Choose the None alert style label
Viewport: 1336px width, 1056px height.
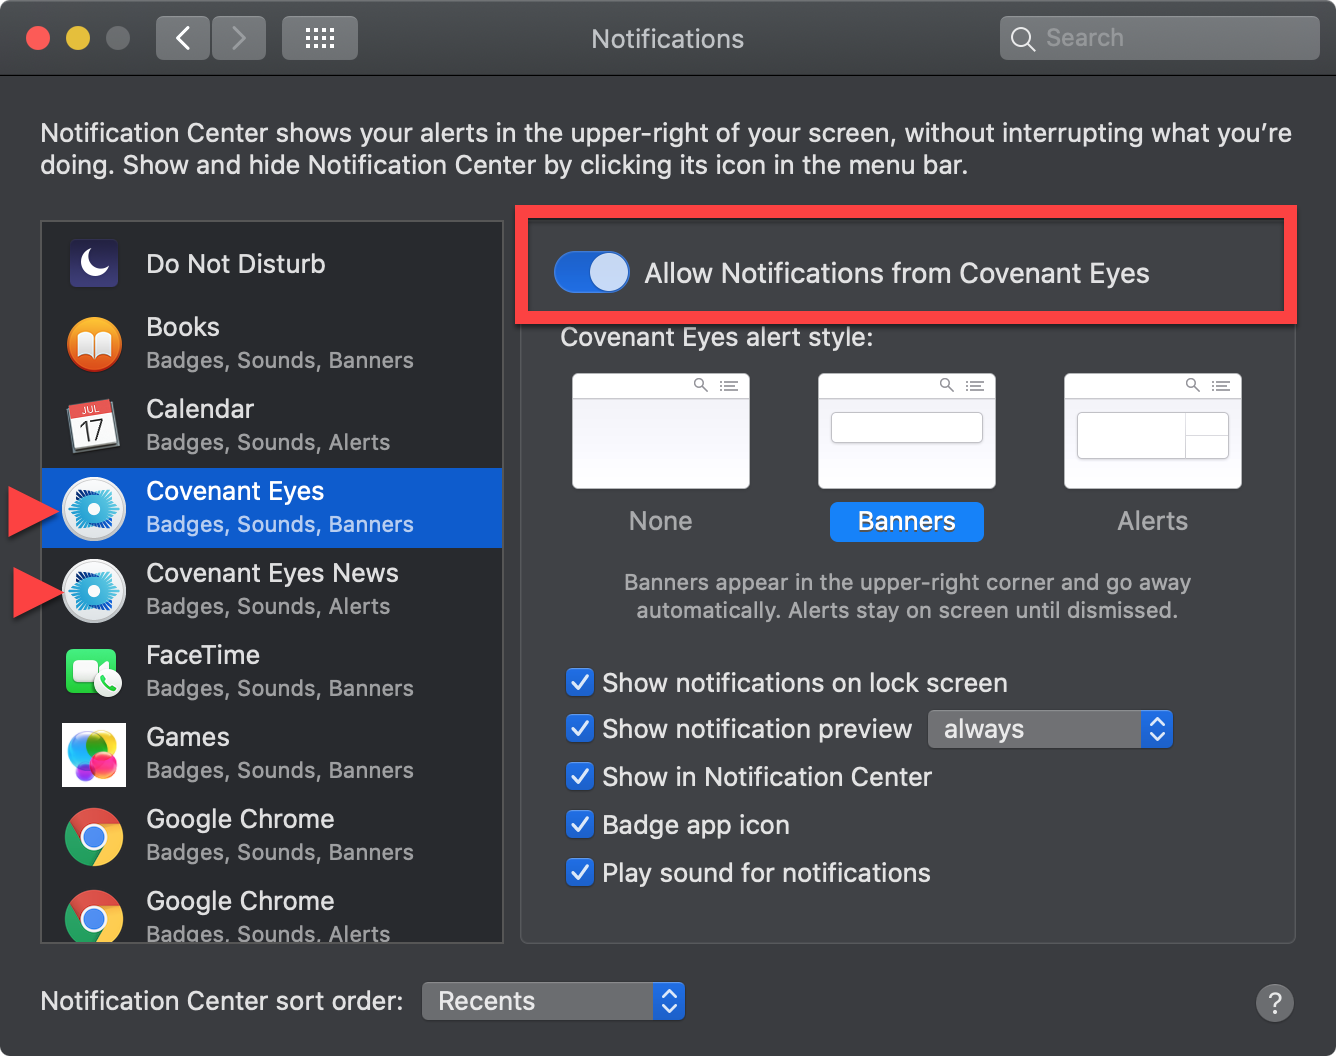660,521
